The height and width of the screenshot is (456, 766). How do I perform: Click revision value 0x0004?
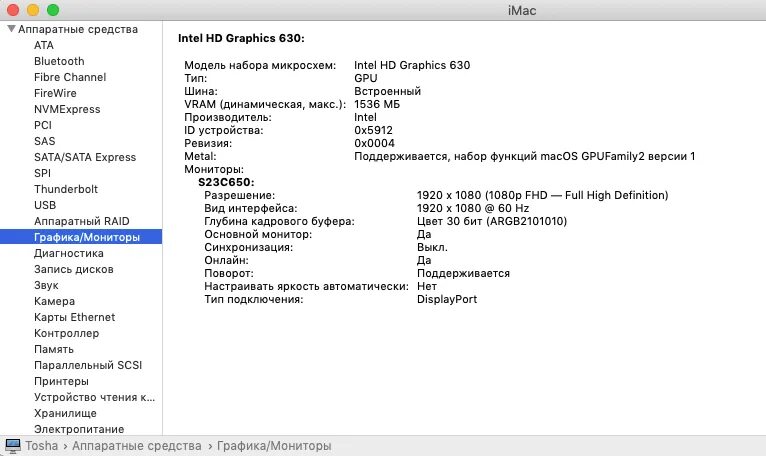tap(374, 143)
